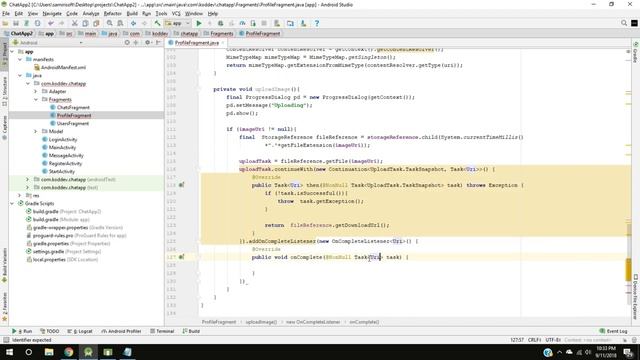The image size is (640, 360).
Task: Click the Profile app icon
Action: coord(242,23)
